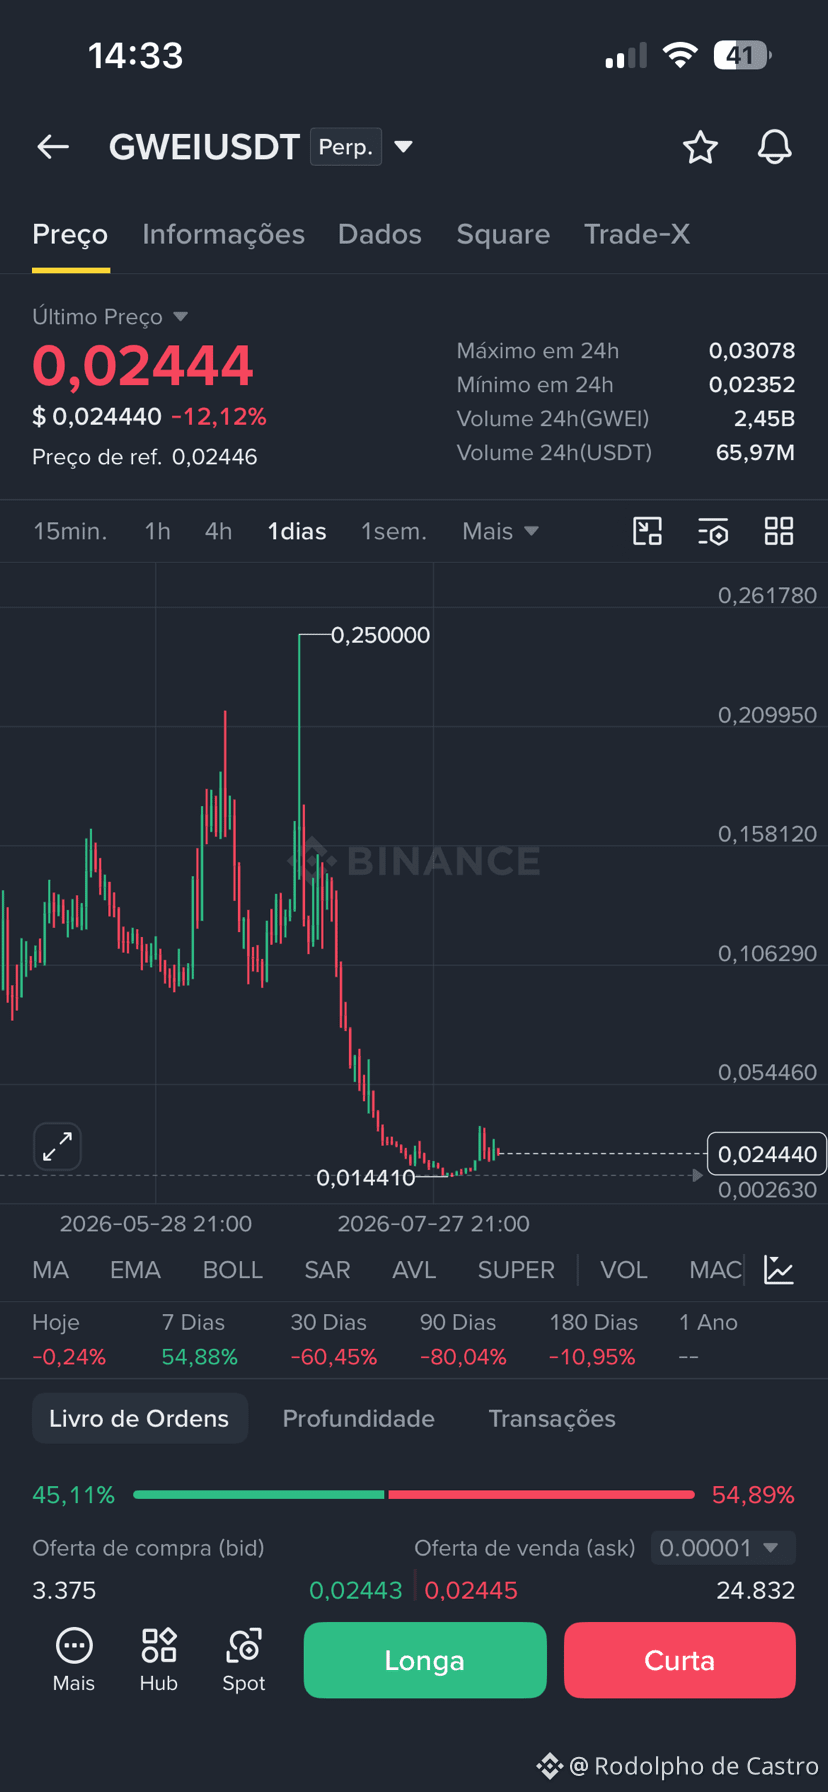Tap the Wi-Fi status icon
Image resolution: width=828 pixels, height=1792 pixels.
680,55
